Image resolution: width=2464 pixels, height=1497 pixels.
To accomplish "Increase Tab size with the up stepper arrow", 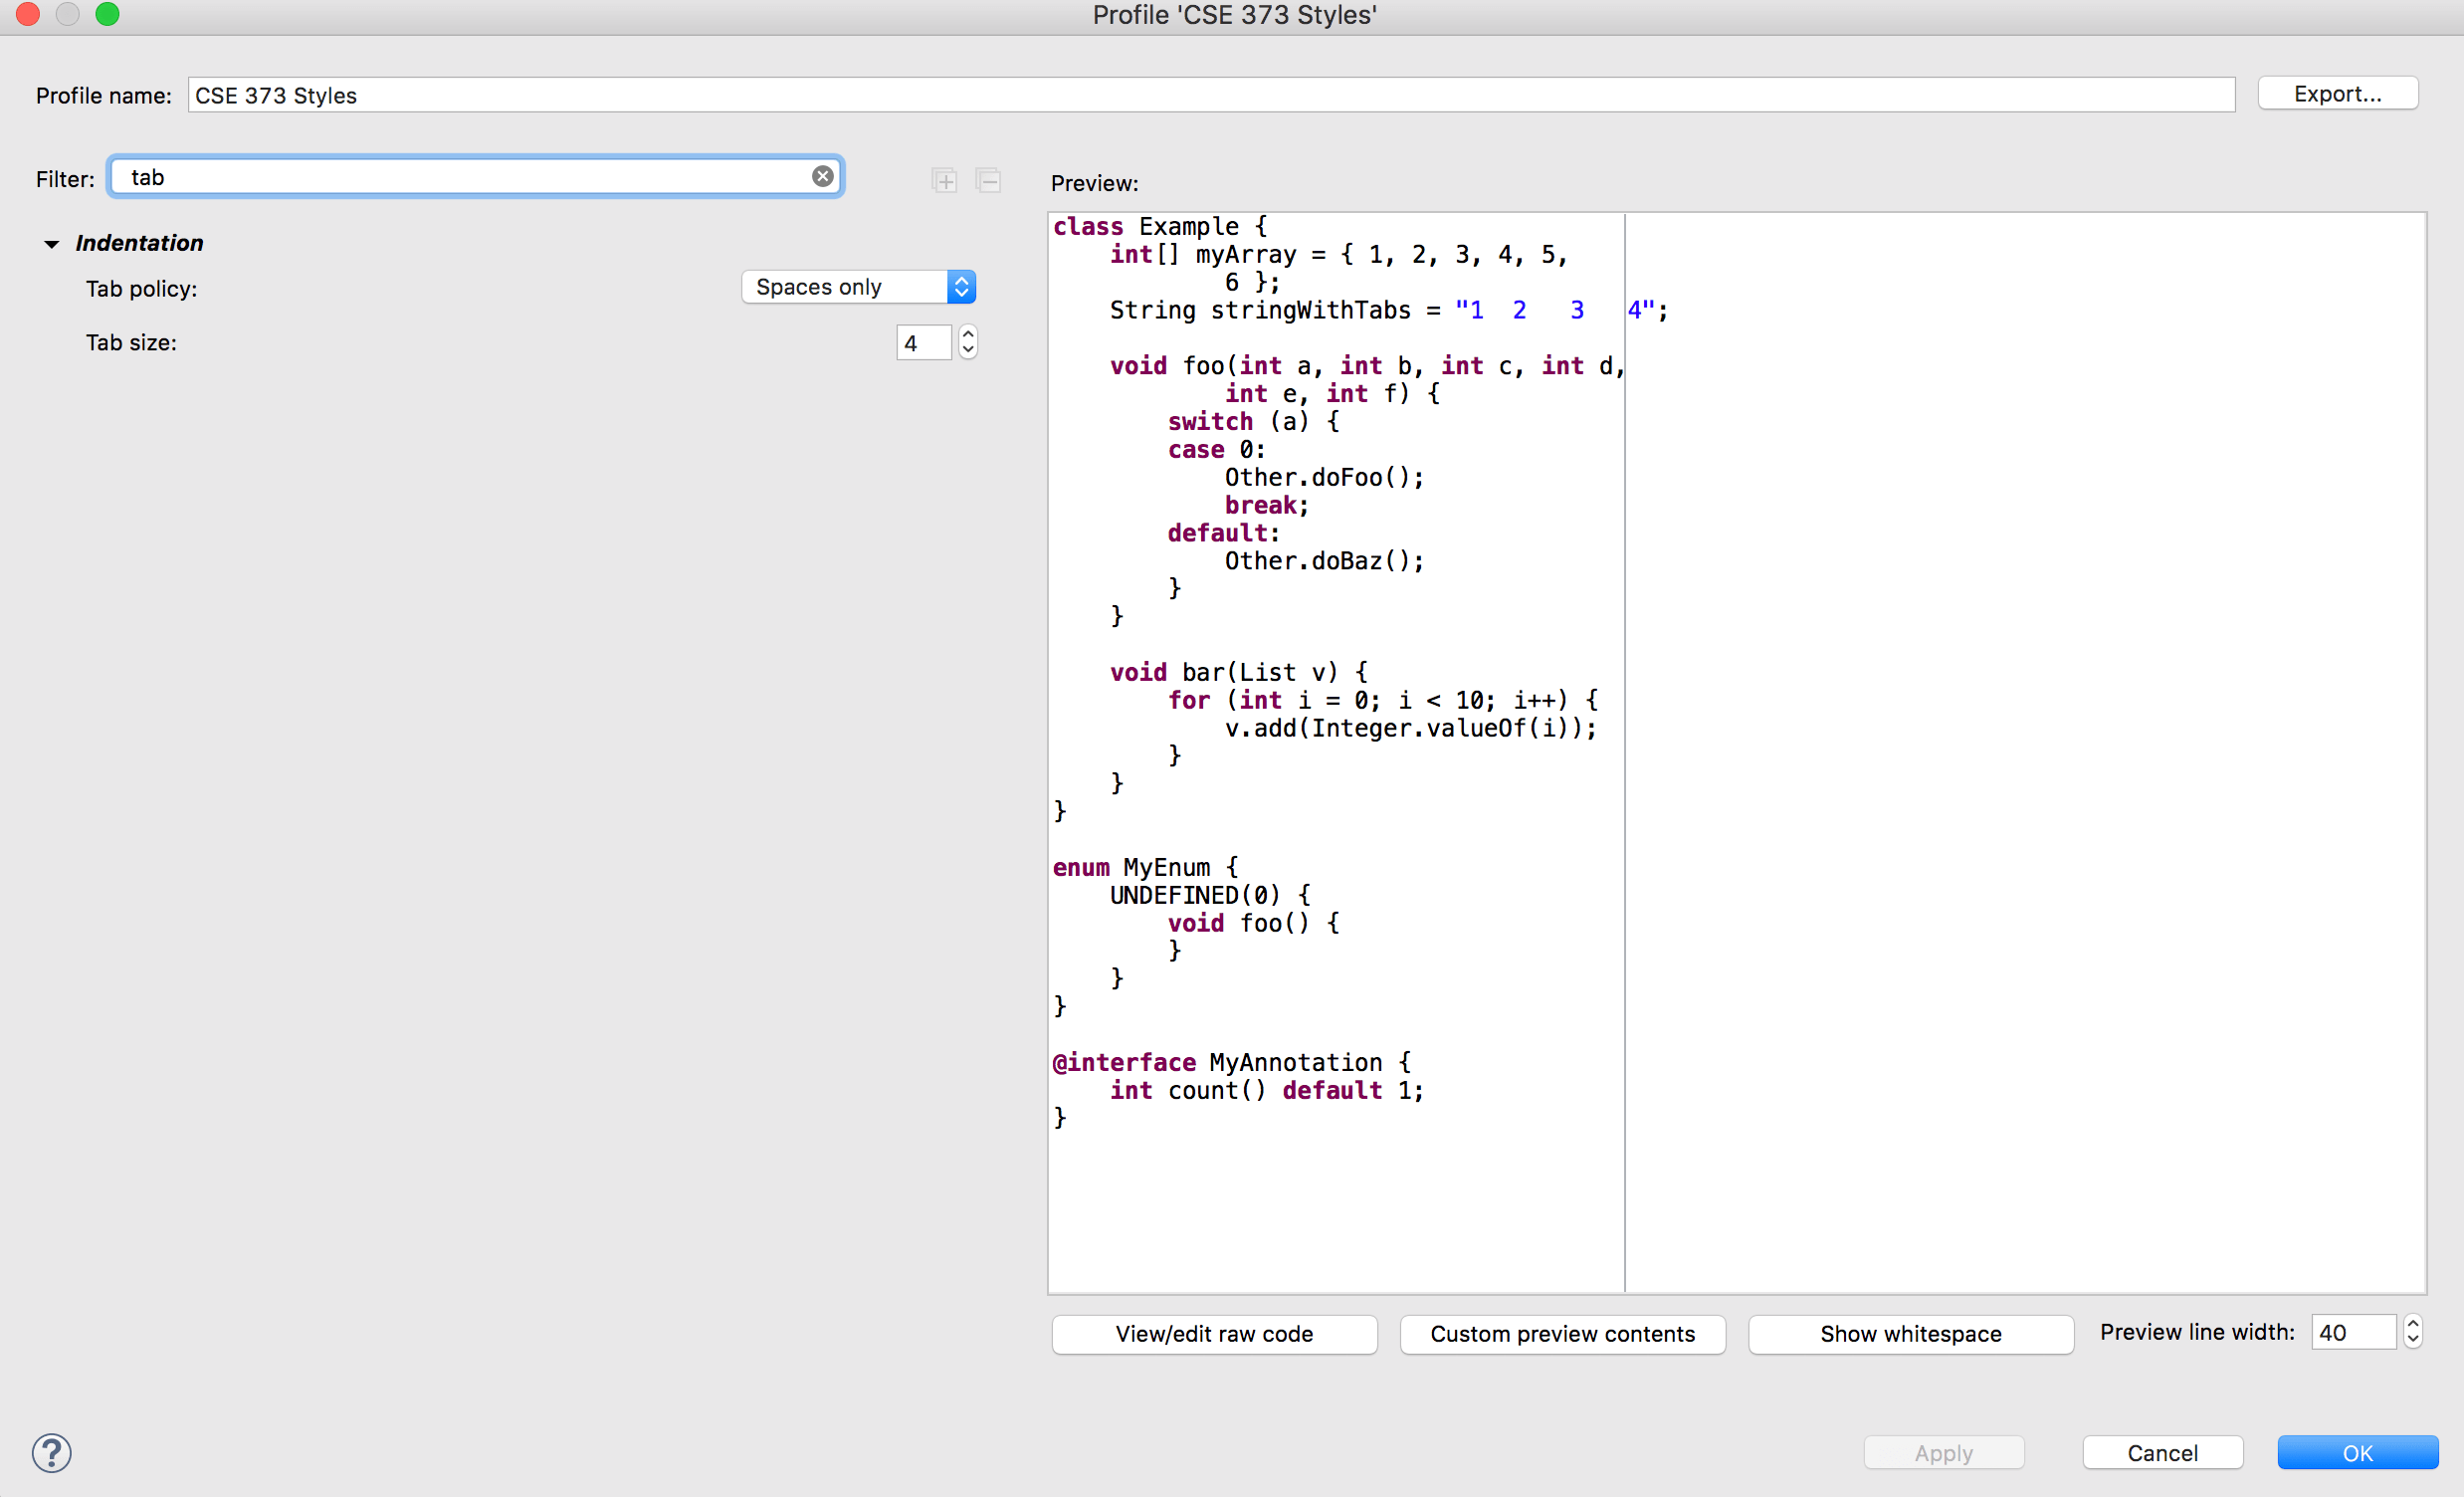I will pyautogui.click(x=967, y=334).
